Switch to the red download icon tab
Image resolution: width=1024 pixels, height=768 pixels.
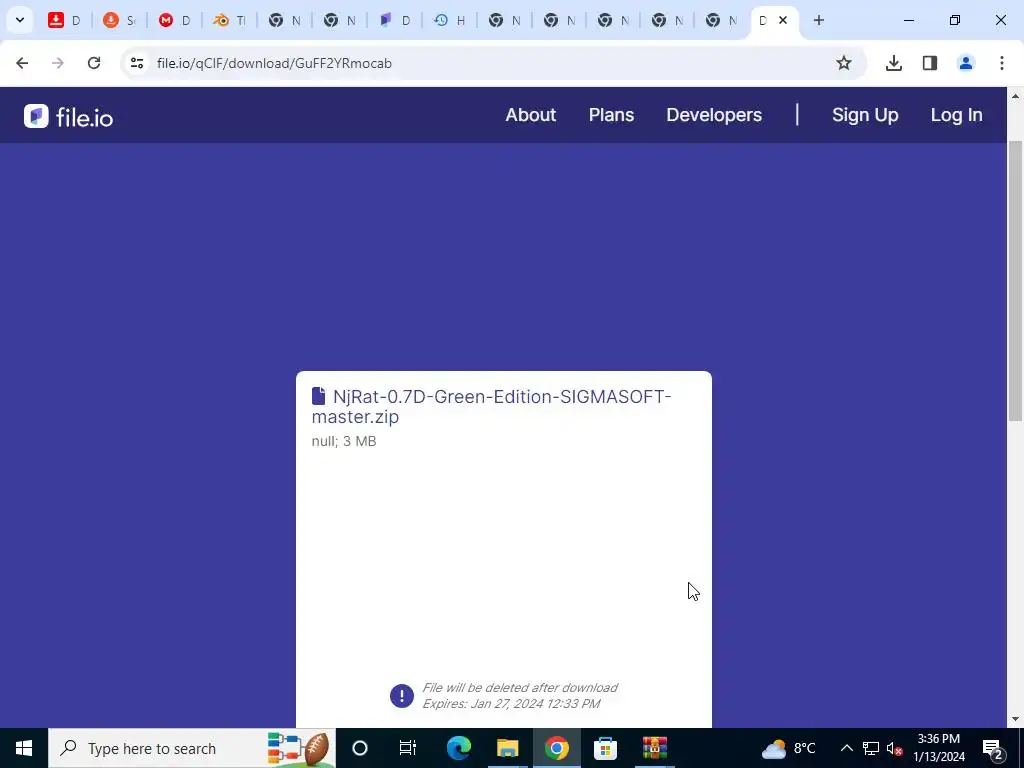(64, 20)
